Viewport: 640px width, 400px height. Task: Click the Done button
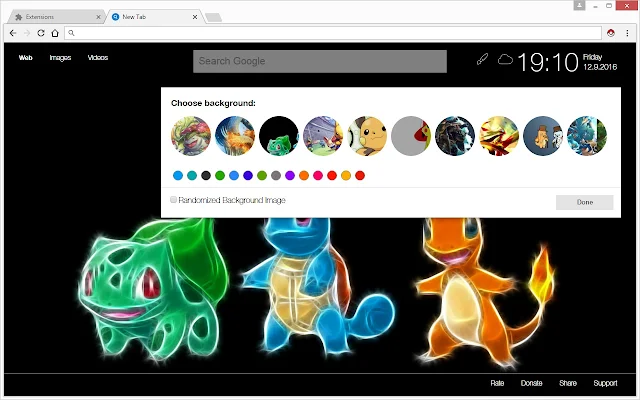[x=584, y=202]
